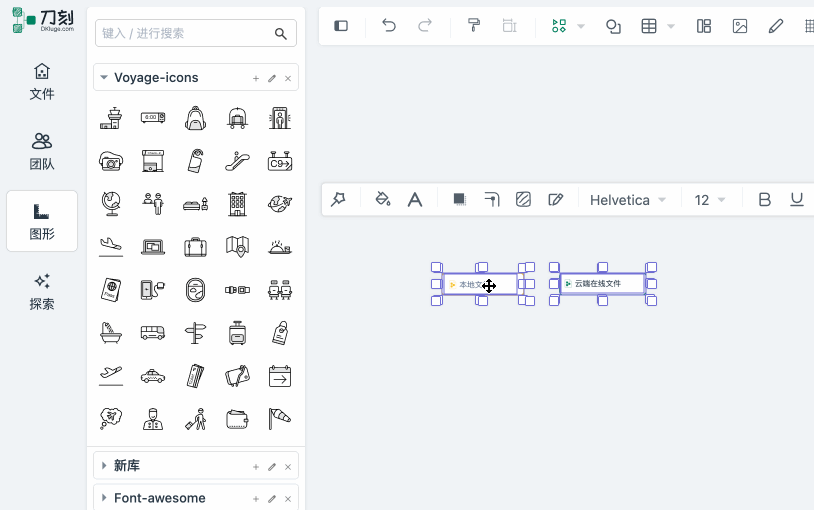The width and height of the screenshot is (814, 510).
Task: Click the fill color bucket icon
Action: (382, 200)
